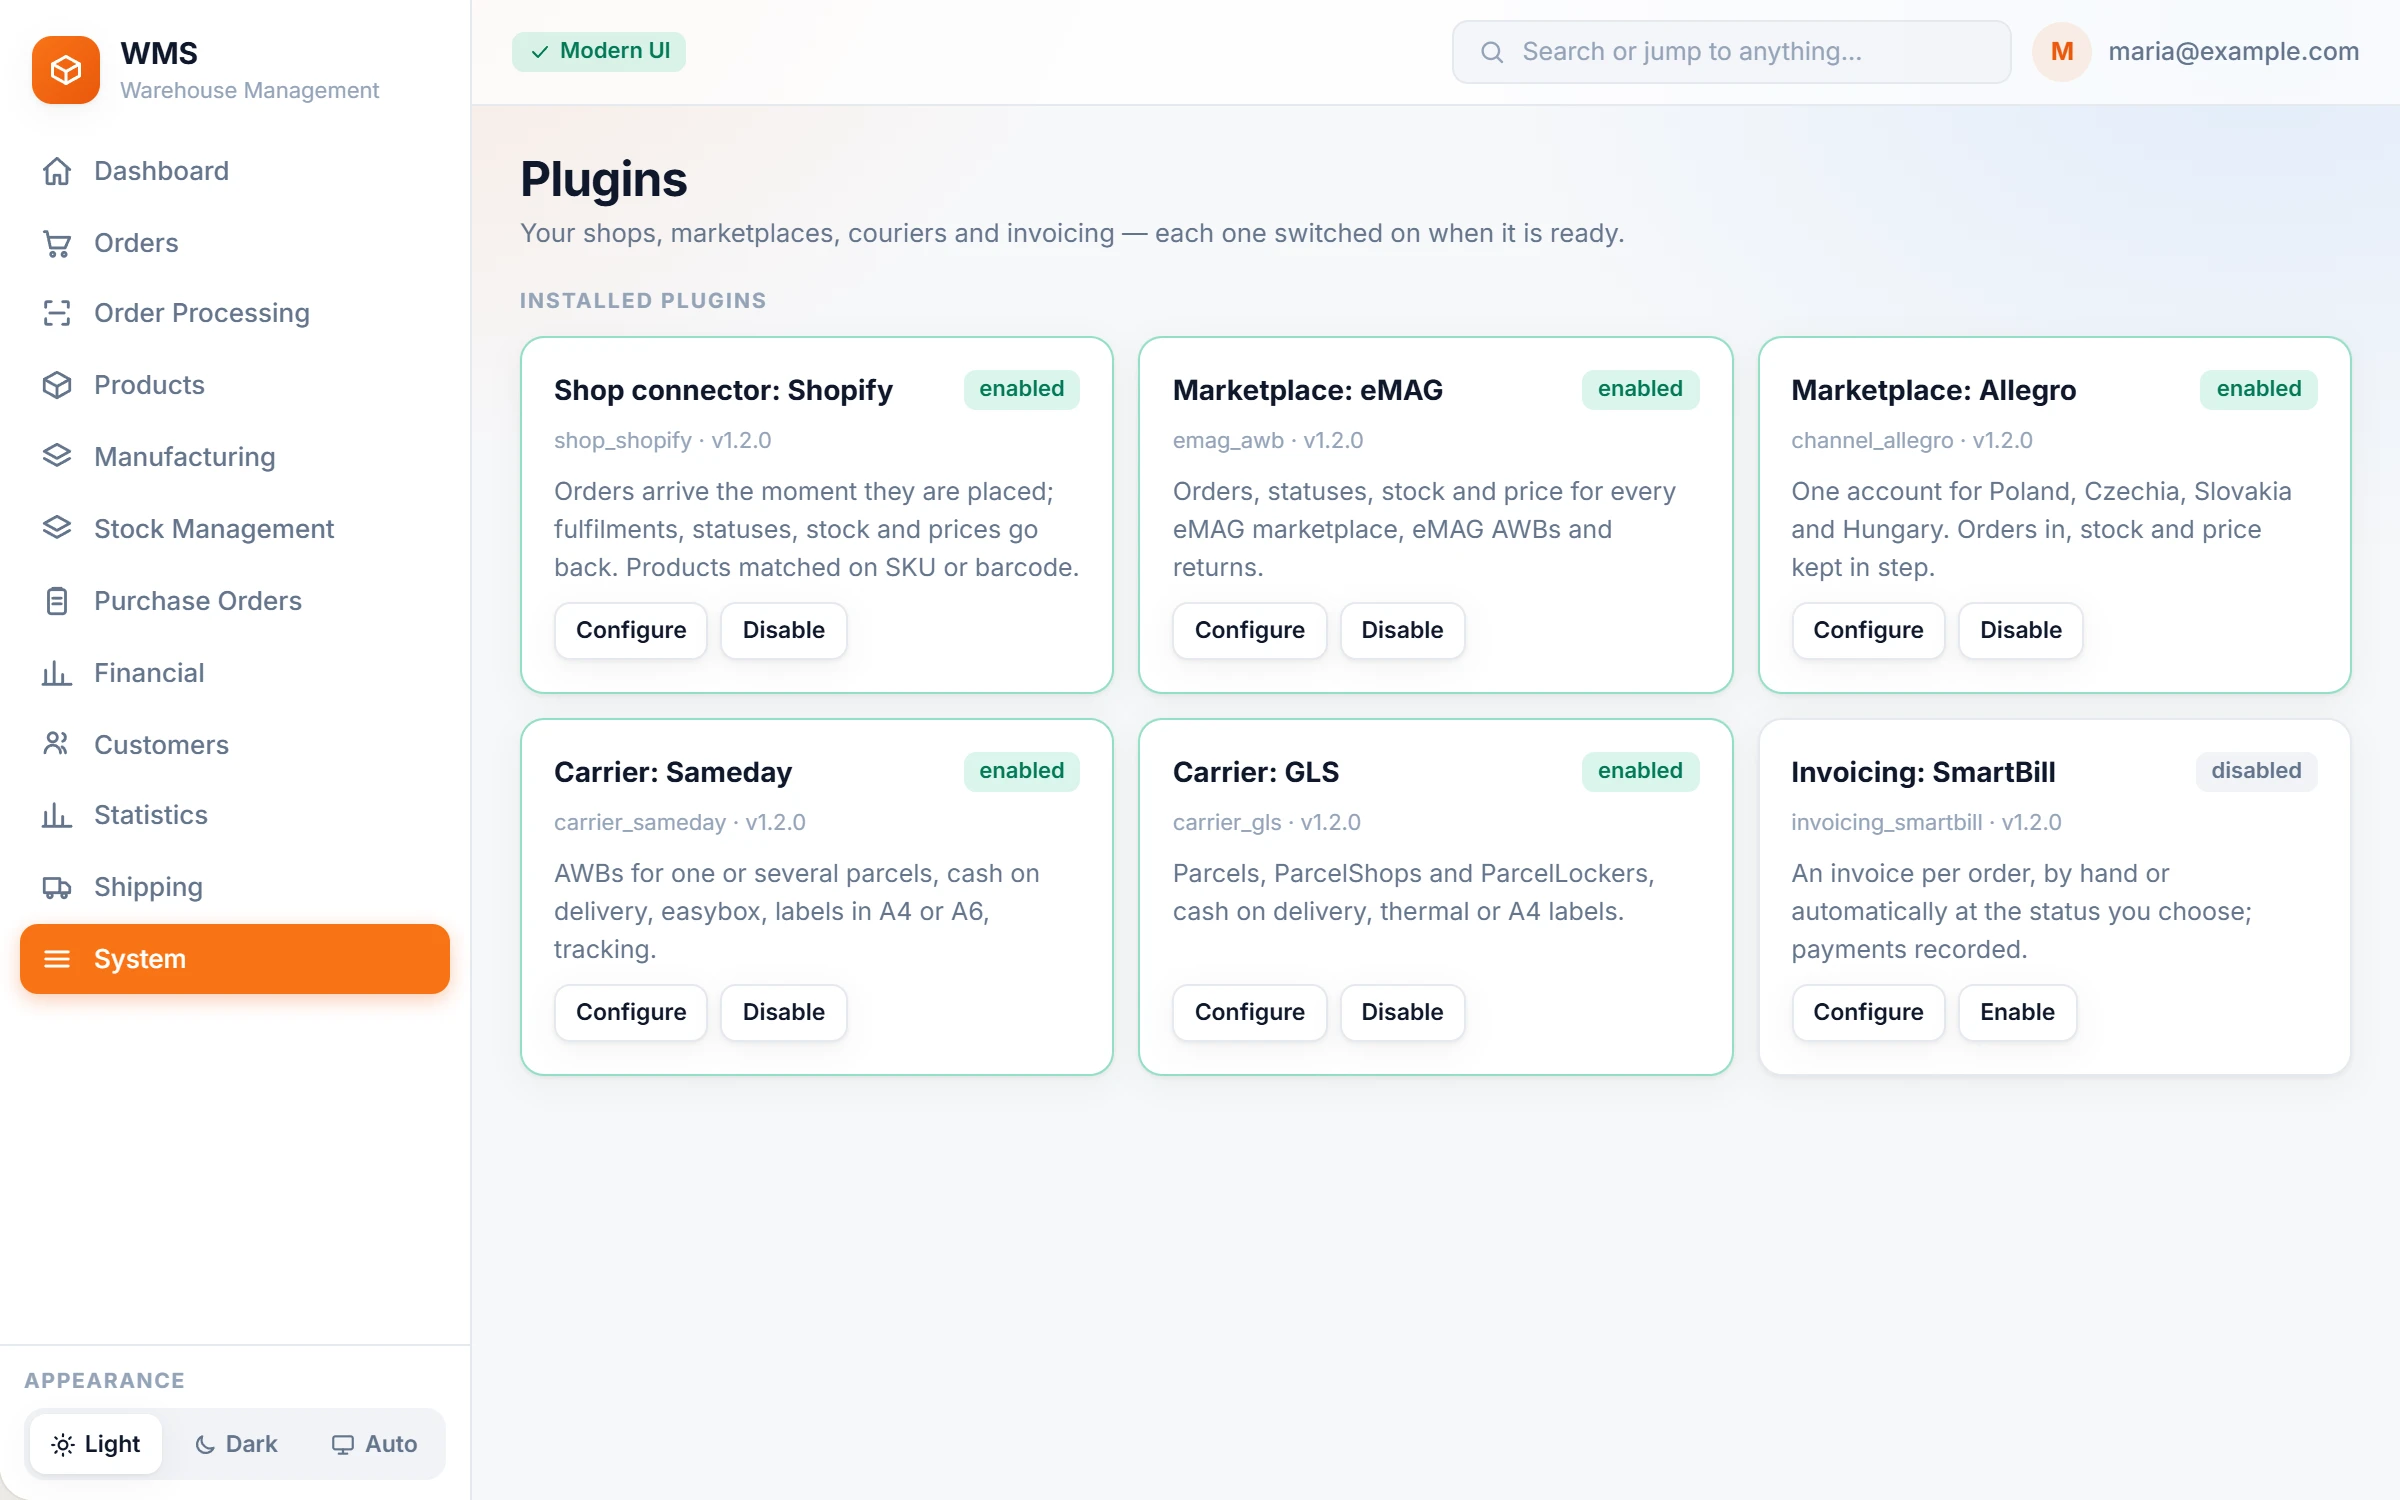Click the monitor icon in the Appearance switcher

pyautogui.click(x=343, y=1444)
